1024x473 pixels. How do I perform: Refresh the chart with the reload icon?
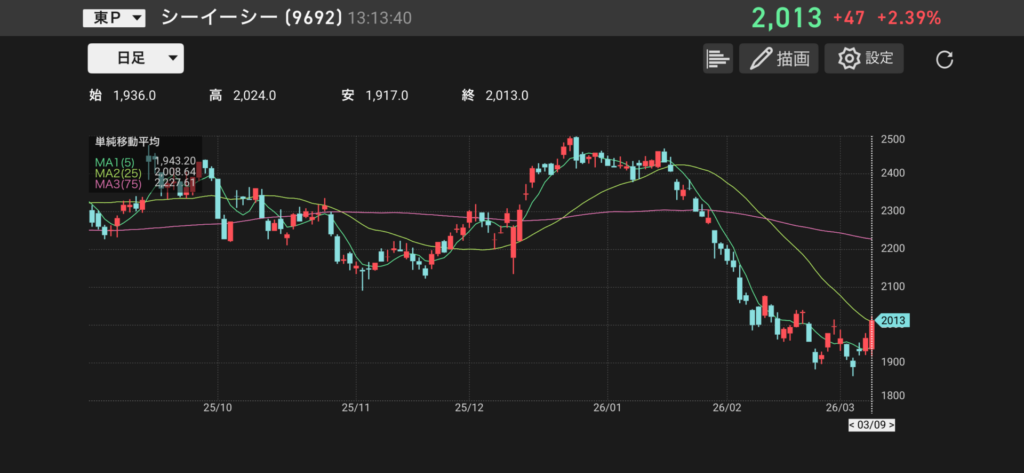(x=944, y=60)
